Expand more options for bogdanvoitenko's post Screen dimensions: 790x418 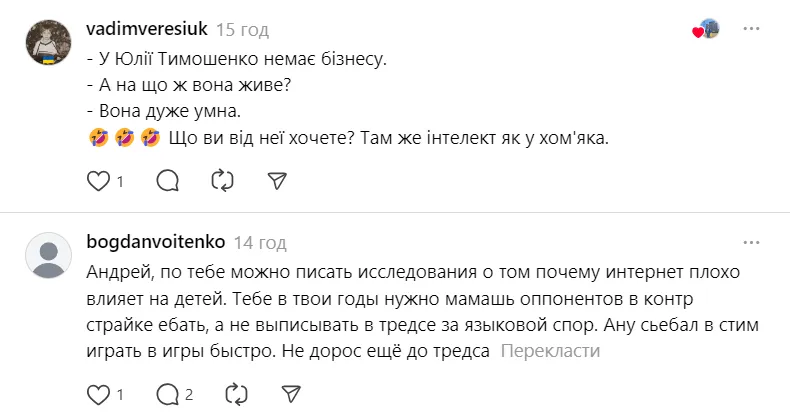click(x=751, y=242)
